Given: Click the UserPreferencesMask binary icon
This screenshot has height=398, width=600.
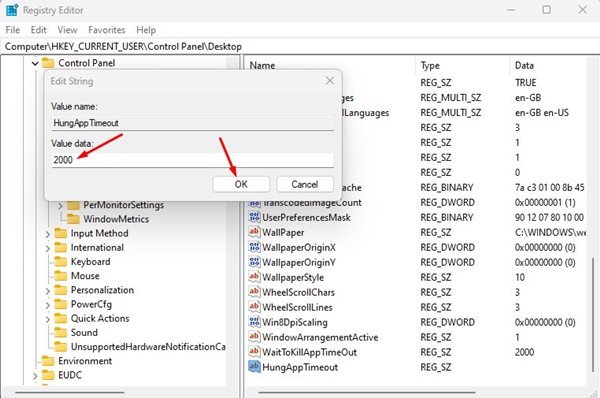Looking at the screenshot, I should coord(254,217).
